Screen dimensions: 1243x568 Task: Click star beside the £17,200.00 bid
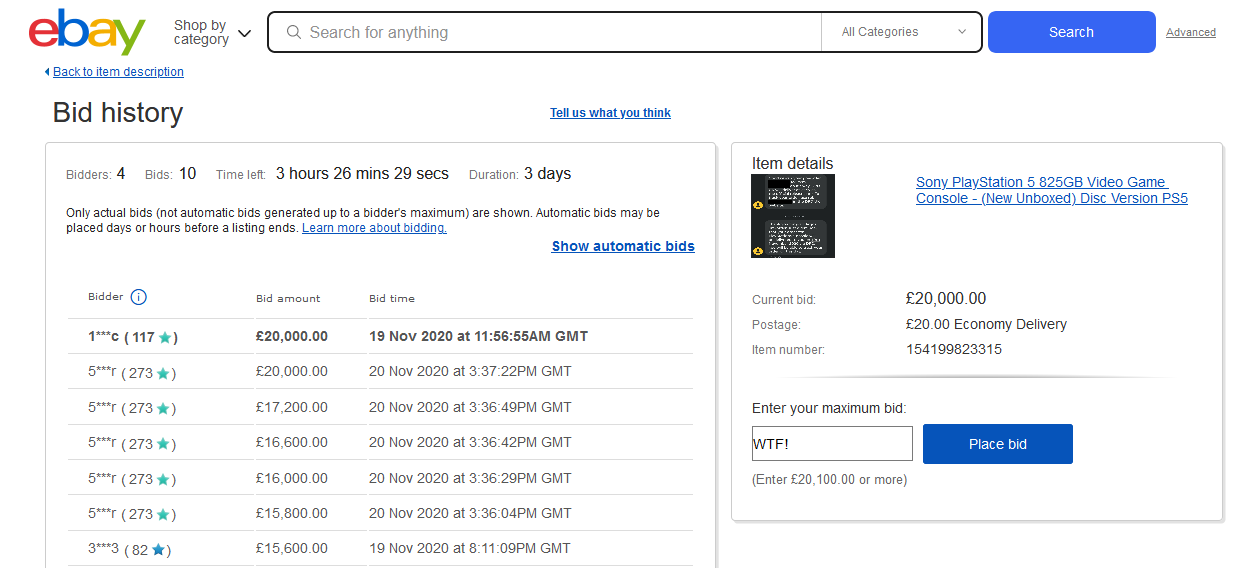point(163,408)
